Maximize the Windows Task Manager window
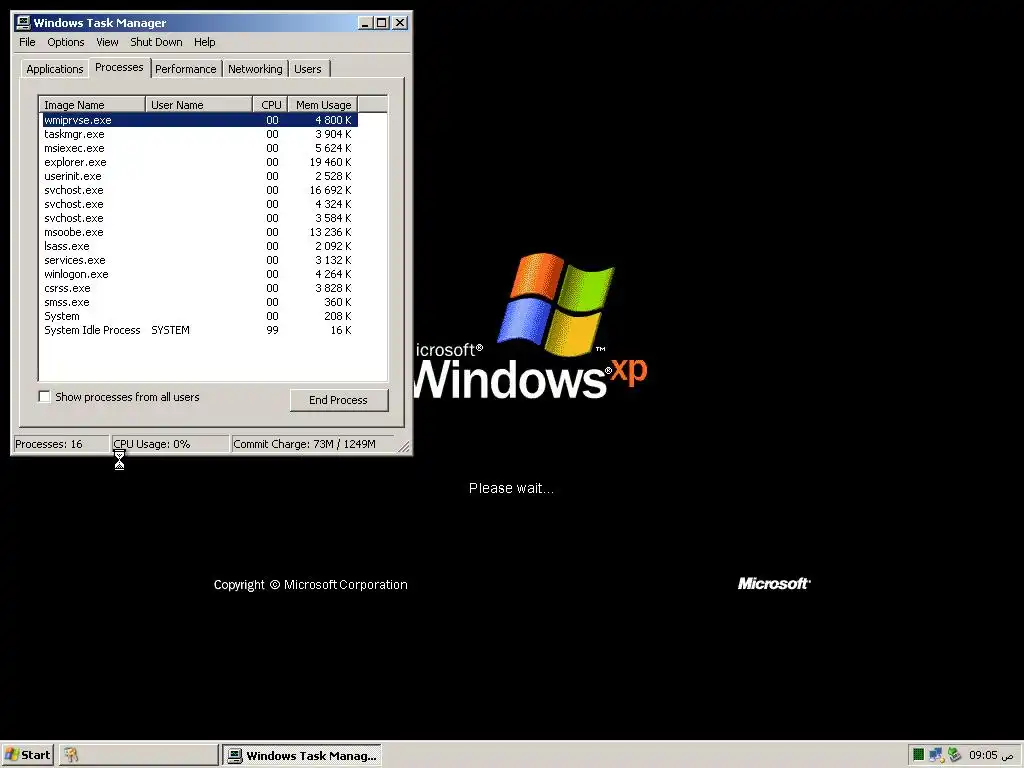Image resolution: width=1024 pixels, height=768 pixels. pos(382,23)
